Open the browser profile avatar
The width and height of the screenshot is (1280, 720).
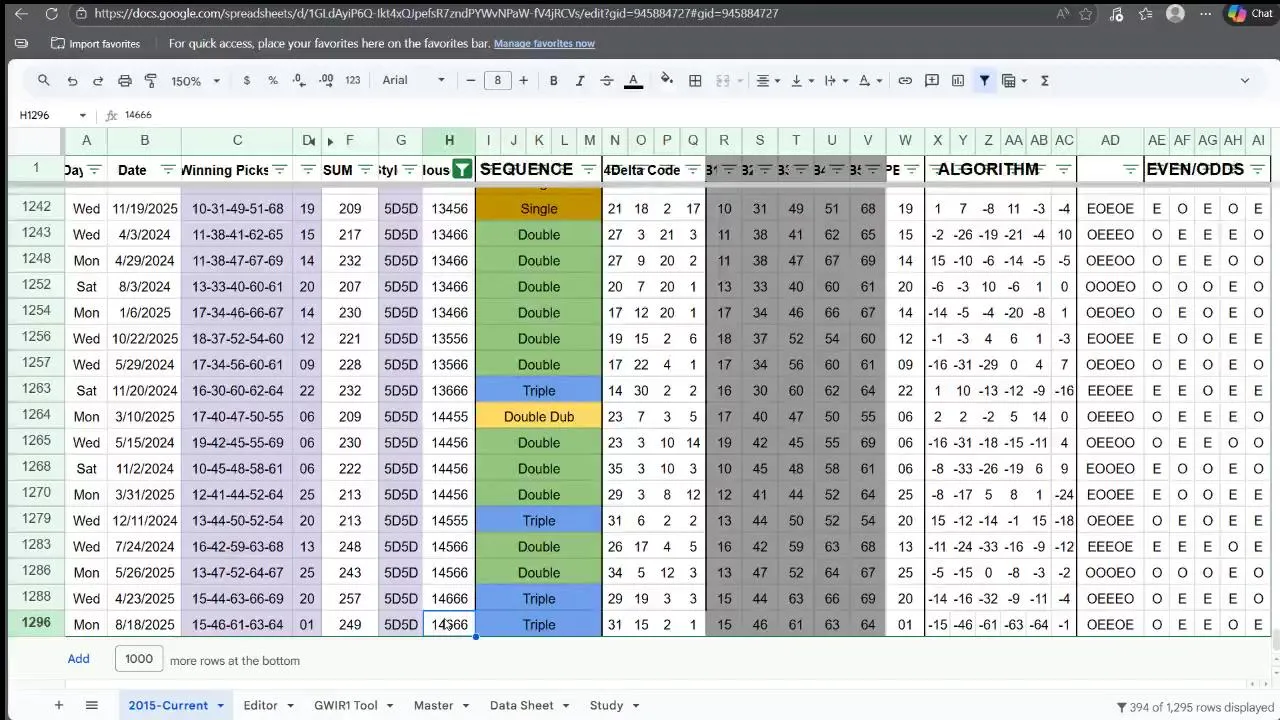[1175, 14]
